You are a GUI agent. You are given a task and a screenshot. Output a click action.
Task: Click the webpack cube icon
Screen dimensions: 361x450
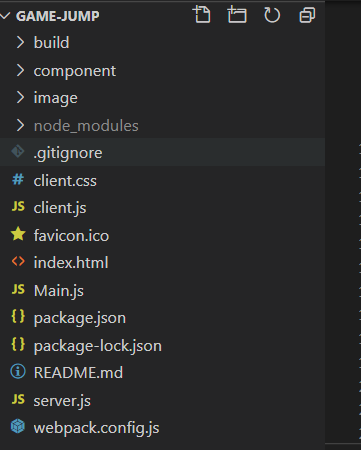[x=18, y=426]
